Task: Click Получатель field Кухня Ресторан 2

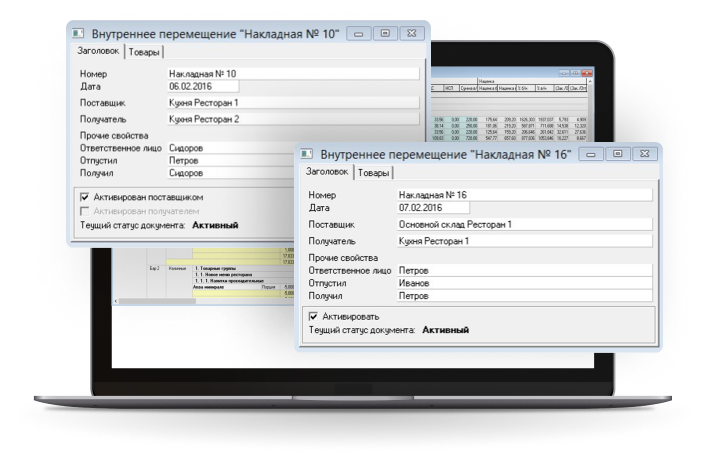Action: (293, 119)
